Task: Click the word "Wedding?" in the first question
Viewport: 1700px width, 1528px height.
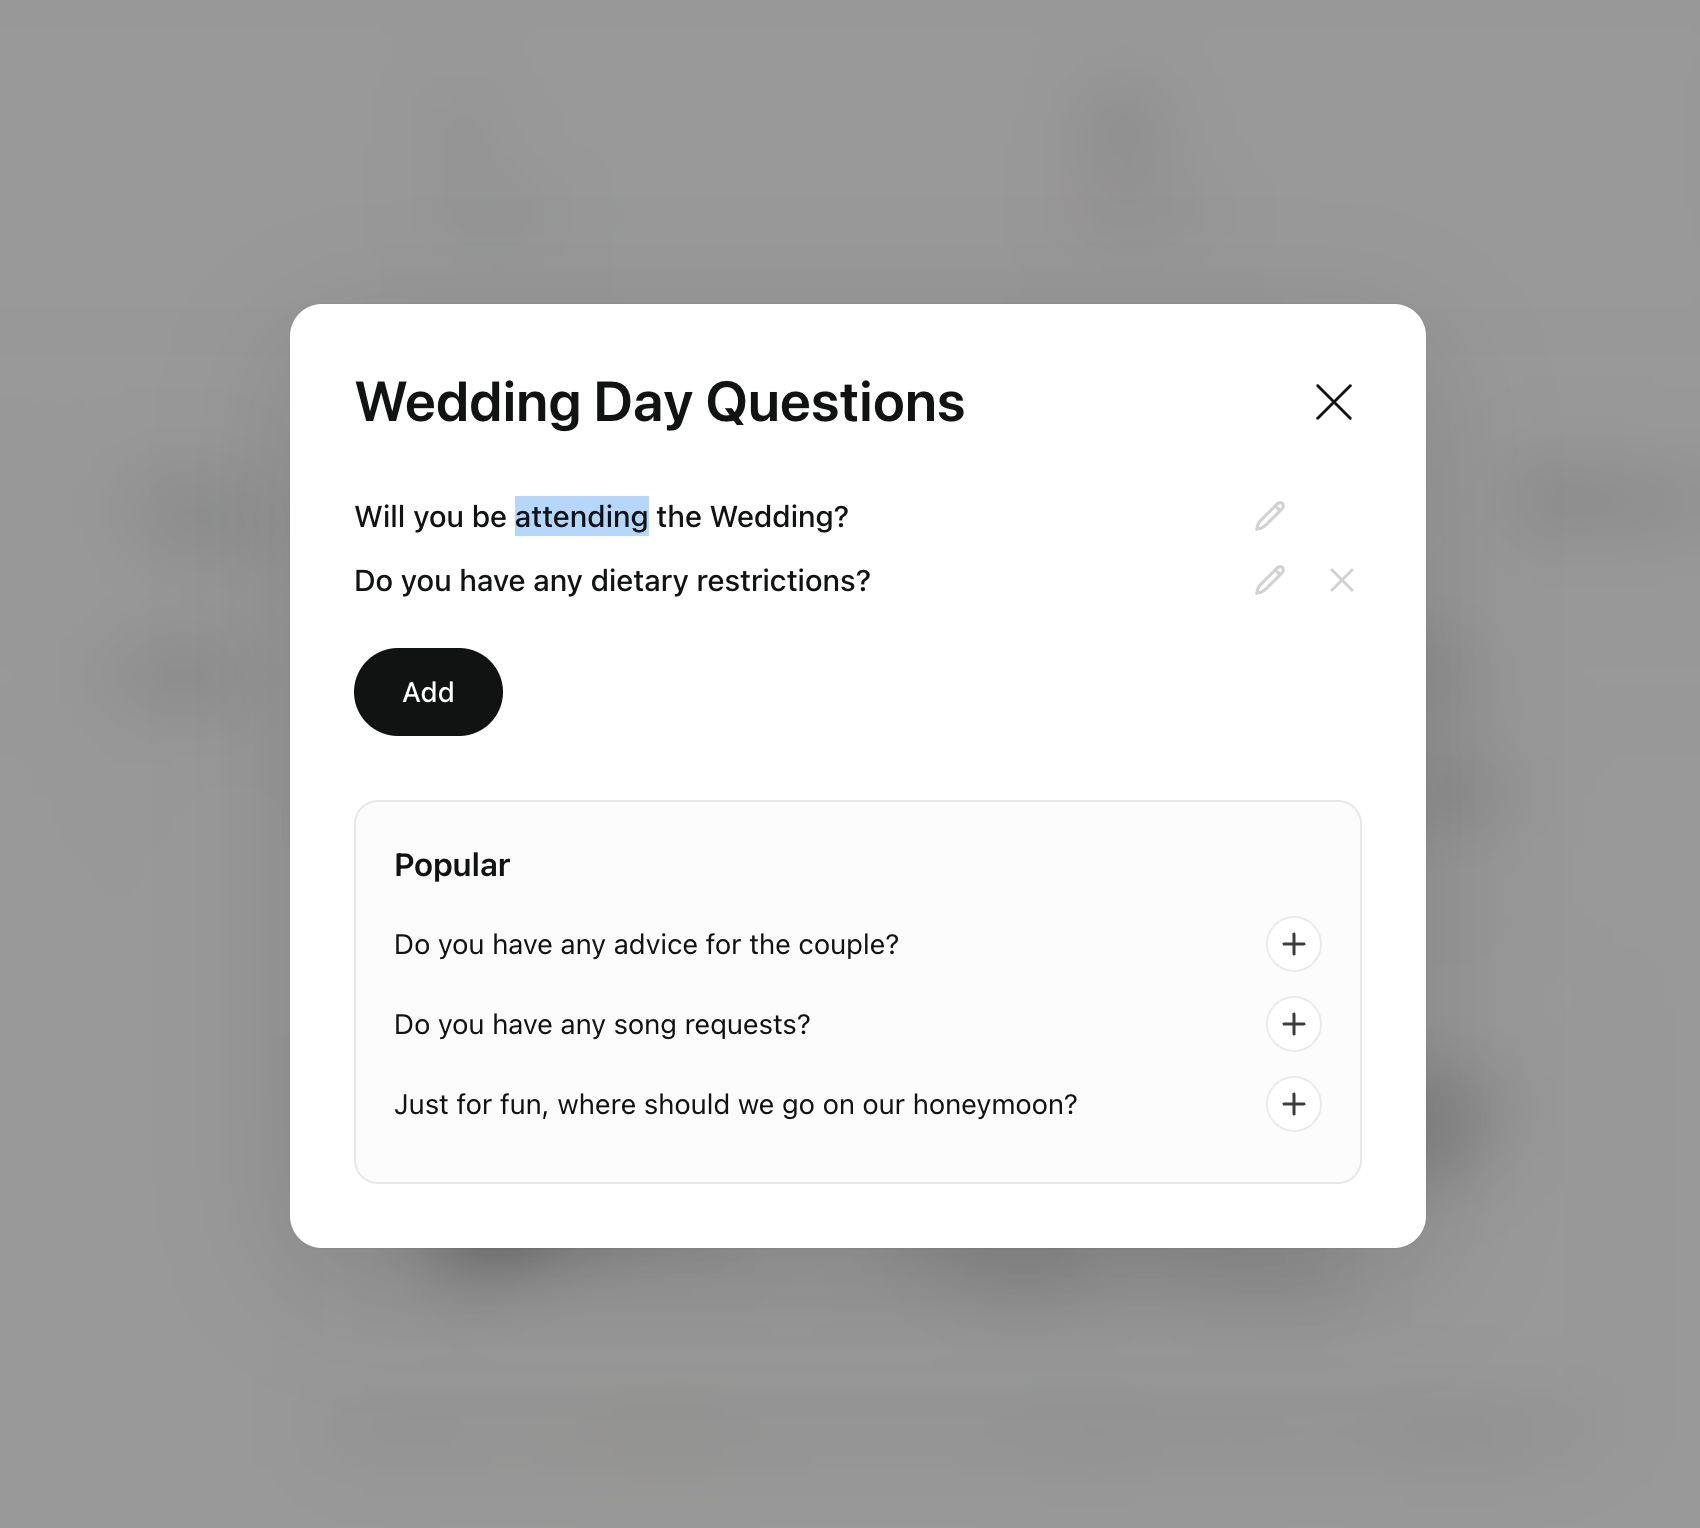Action: pos(779,517)
